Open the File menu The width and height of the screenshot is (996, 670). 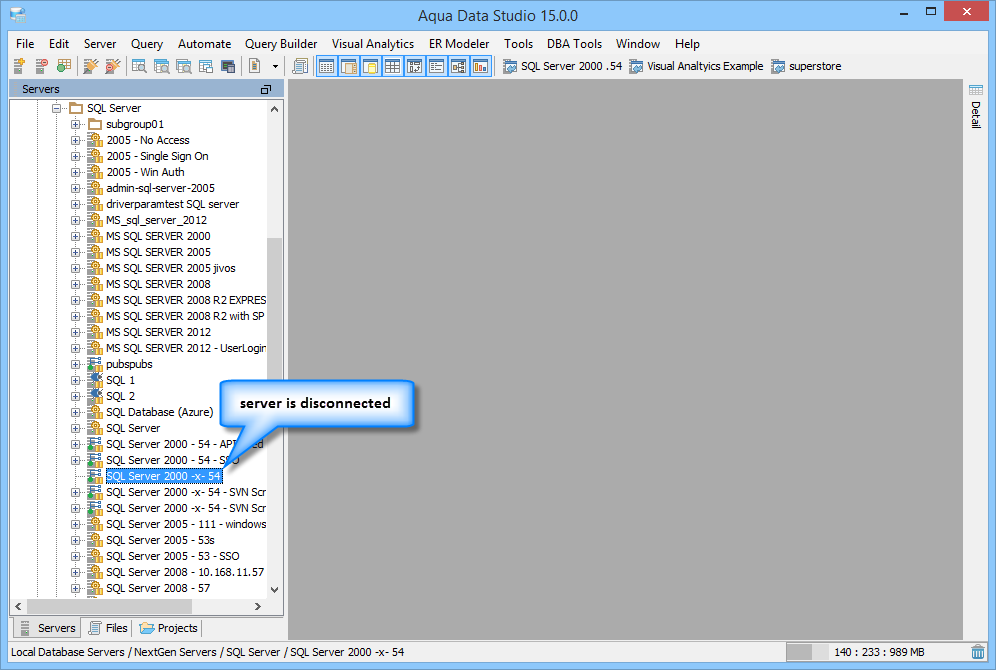click(25, 44)
